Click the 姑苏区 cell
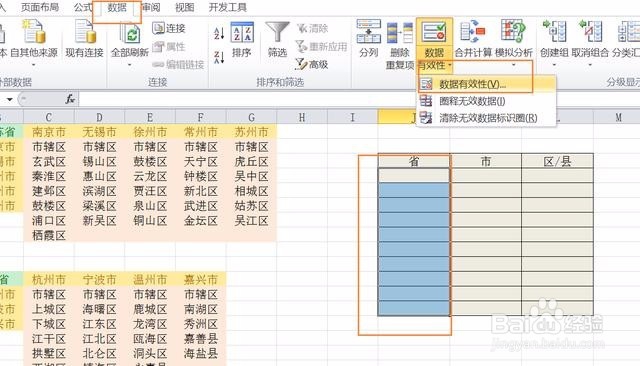The image size is (640, 366). [x=251, y=206]
